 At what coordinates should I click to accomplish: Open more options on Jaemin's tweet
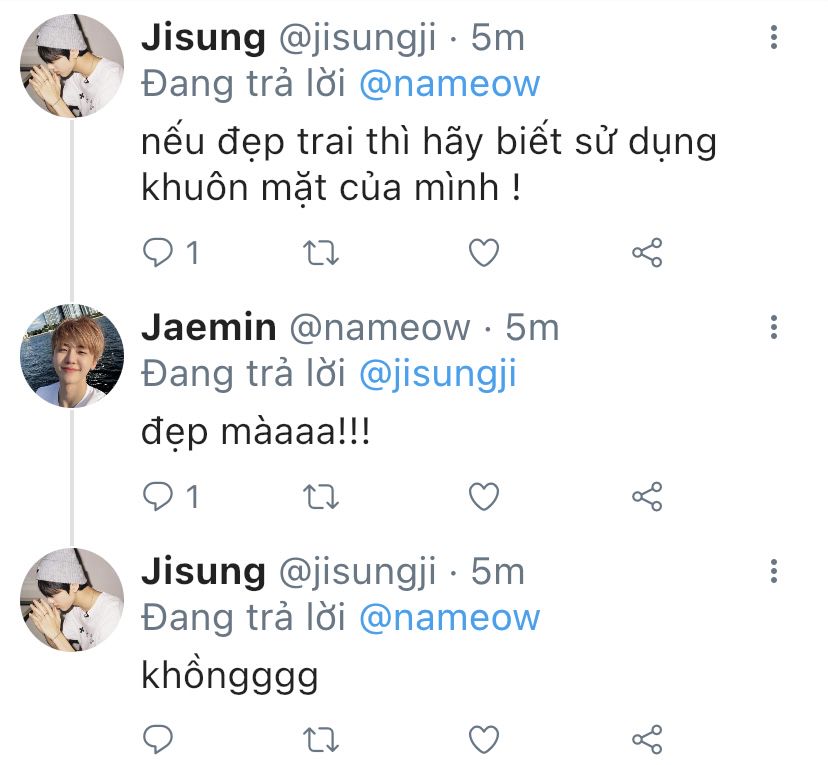[x=773, y=327]
